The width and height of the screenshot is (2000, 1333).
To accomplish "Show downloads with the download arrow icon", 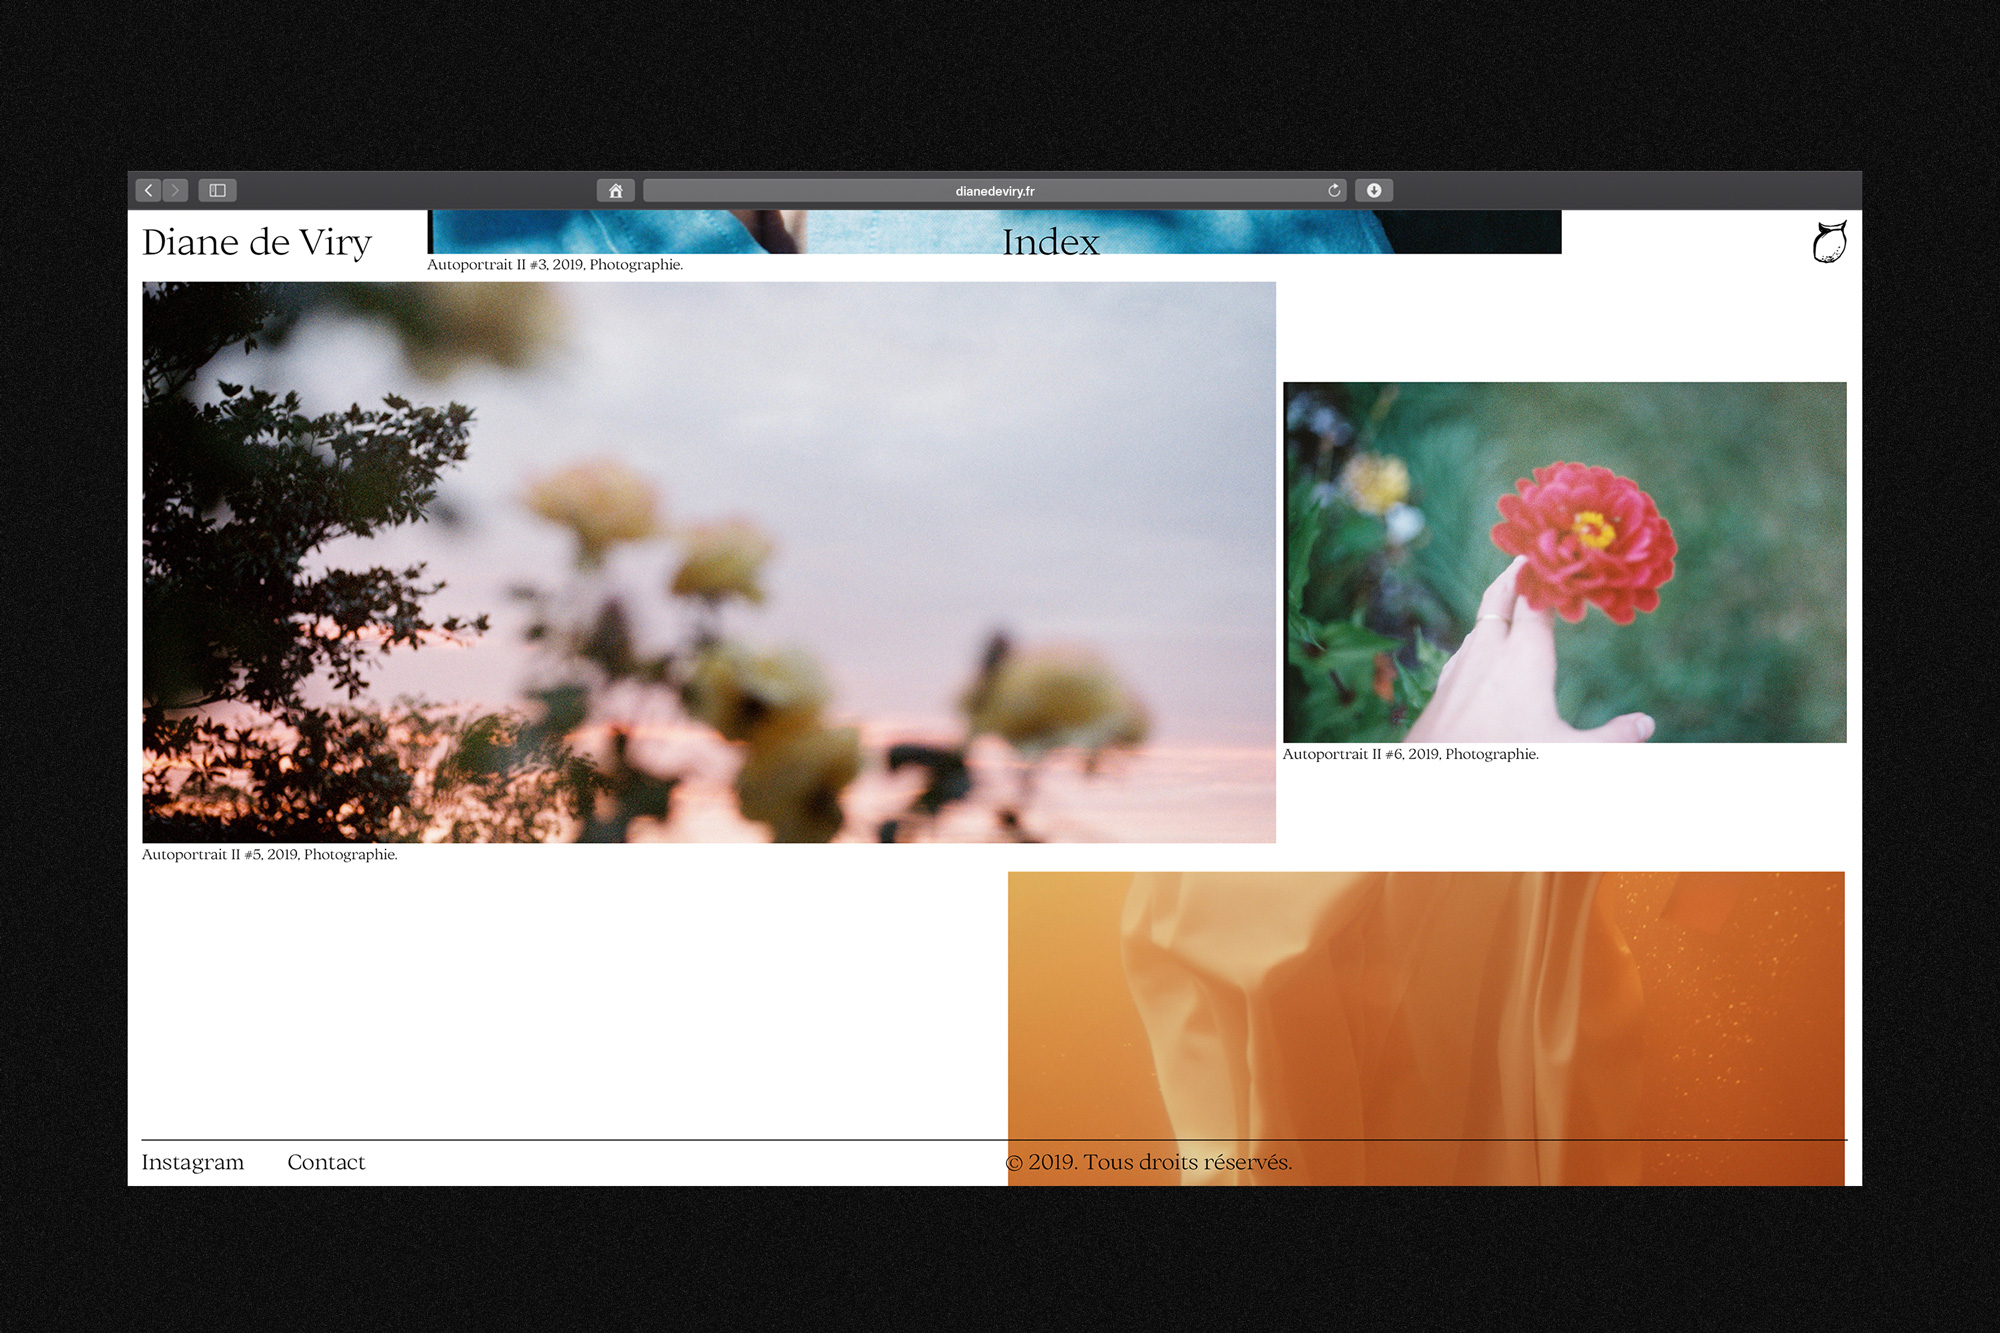I will 1373,190.
